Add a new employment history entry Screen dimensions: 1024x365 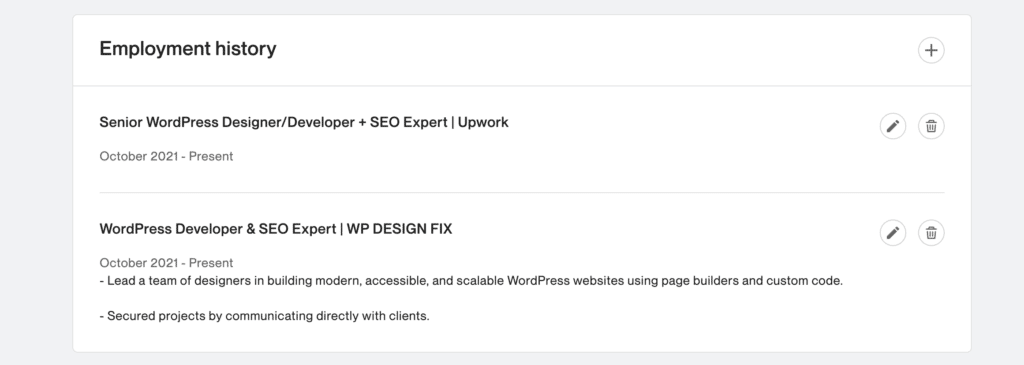(931, 50)
